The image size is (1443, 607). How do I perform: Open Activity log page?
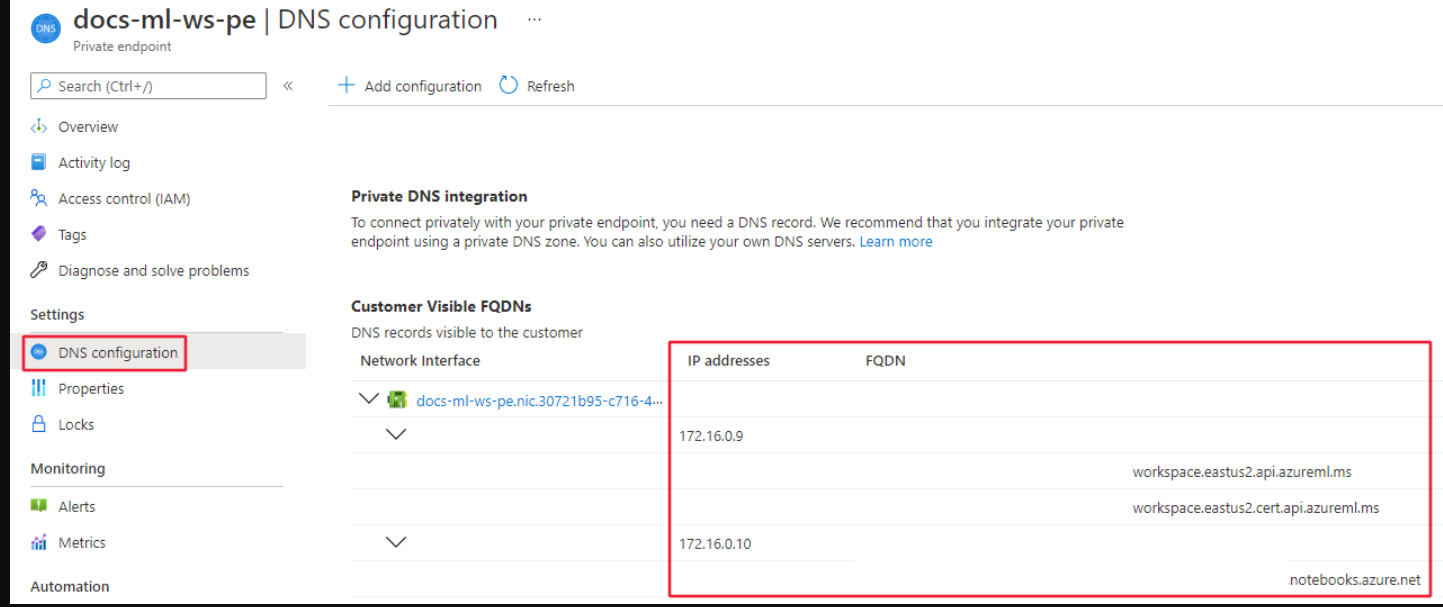click(94, 163)
